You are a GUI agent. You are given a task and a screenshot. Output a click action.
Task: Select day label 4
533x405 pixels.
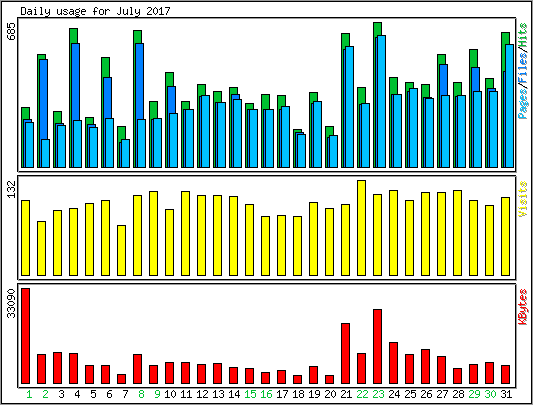[x=77, y=394]
